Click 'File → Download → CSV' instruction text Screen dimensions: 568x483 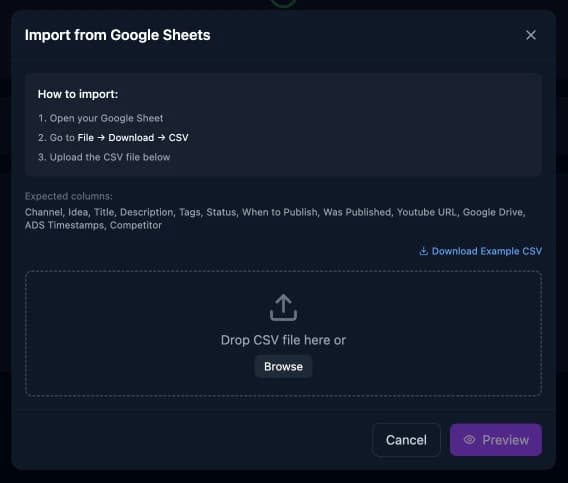click(x=133, y=138)
